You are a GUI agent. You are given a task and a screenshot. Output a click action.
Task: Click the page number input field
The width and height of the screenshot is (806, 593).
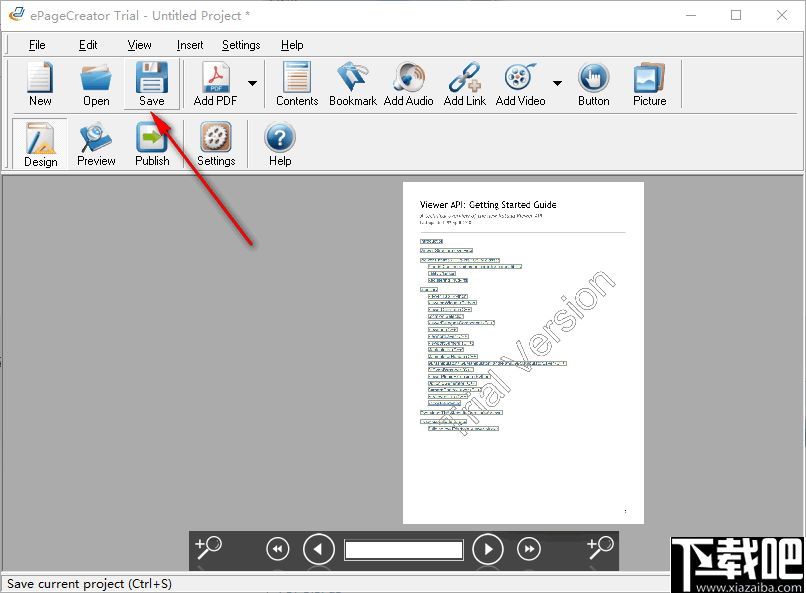[x=404, y=550]
